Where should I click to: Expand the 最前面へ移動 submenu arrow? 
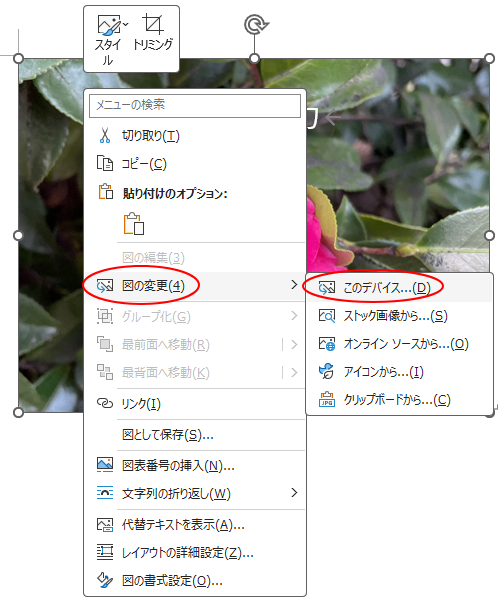point(294,344)
